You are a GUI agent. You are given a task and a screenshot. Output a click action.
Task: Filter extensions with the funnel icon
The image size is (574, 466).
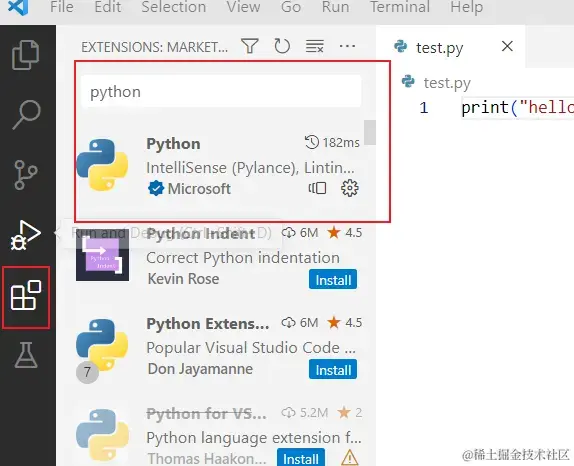click(250, 46)
